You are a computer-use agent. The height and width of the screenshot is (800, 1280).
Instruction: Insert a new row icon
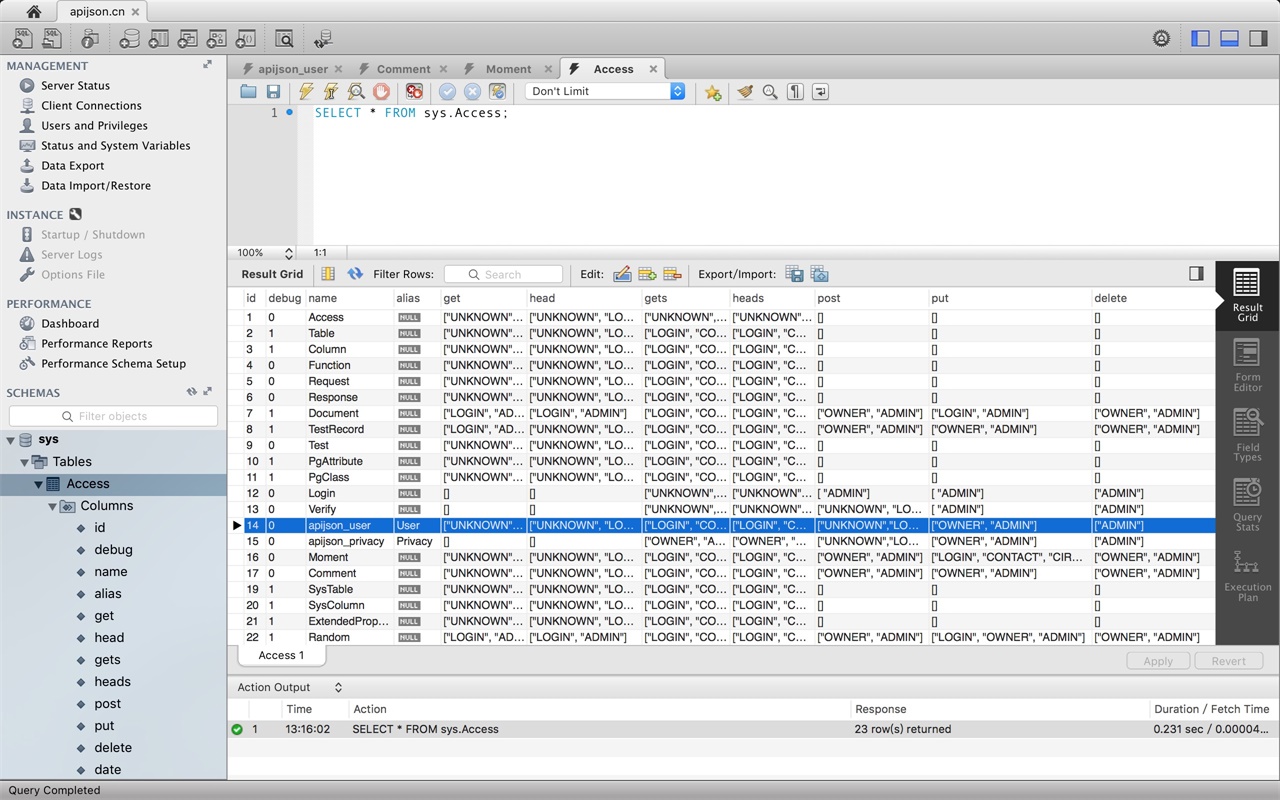[x=647, y=274]
